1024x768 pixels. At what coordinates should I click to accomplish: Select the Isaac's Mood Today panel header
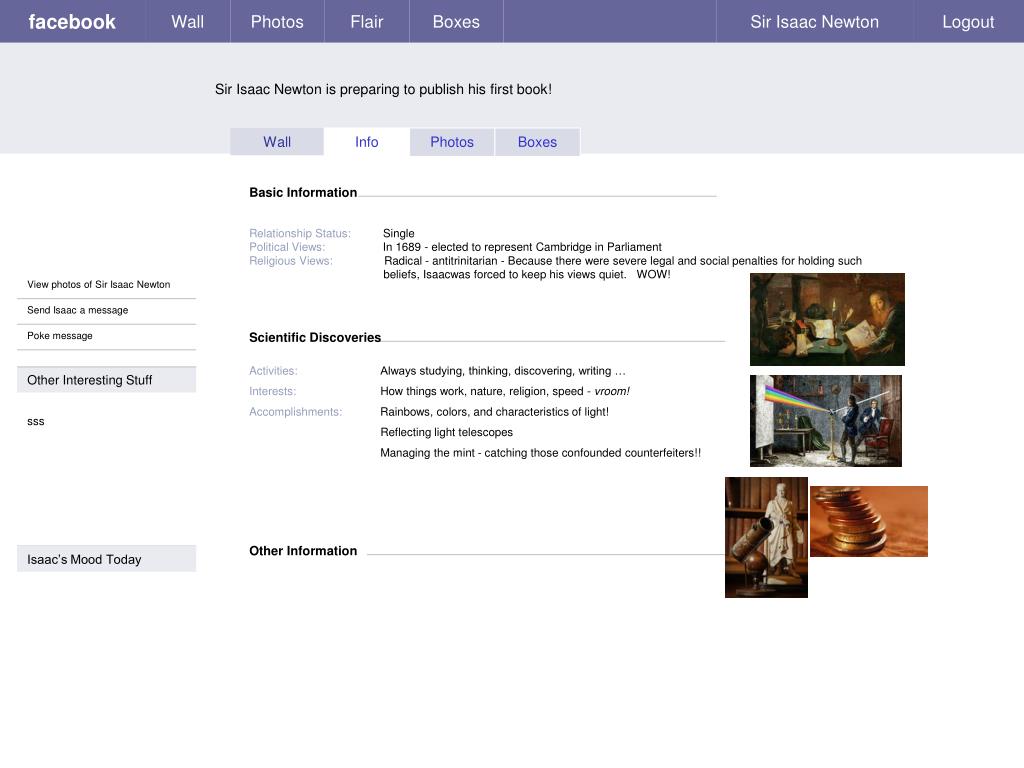pyautogui.click(x=106, y=559)
